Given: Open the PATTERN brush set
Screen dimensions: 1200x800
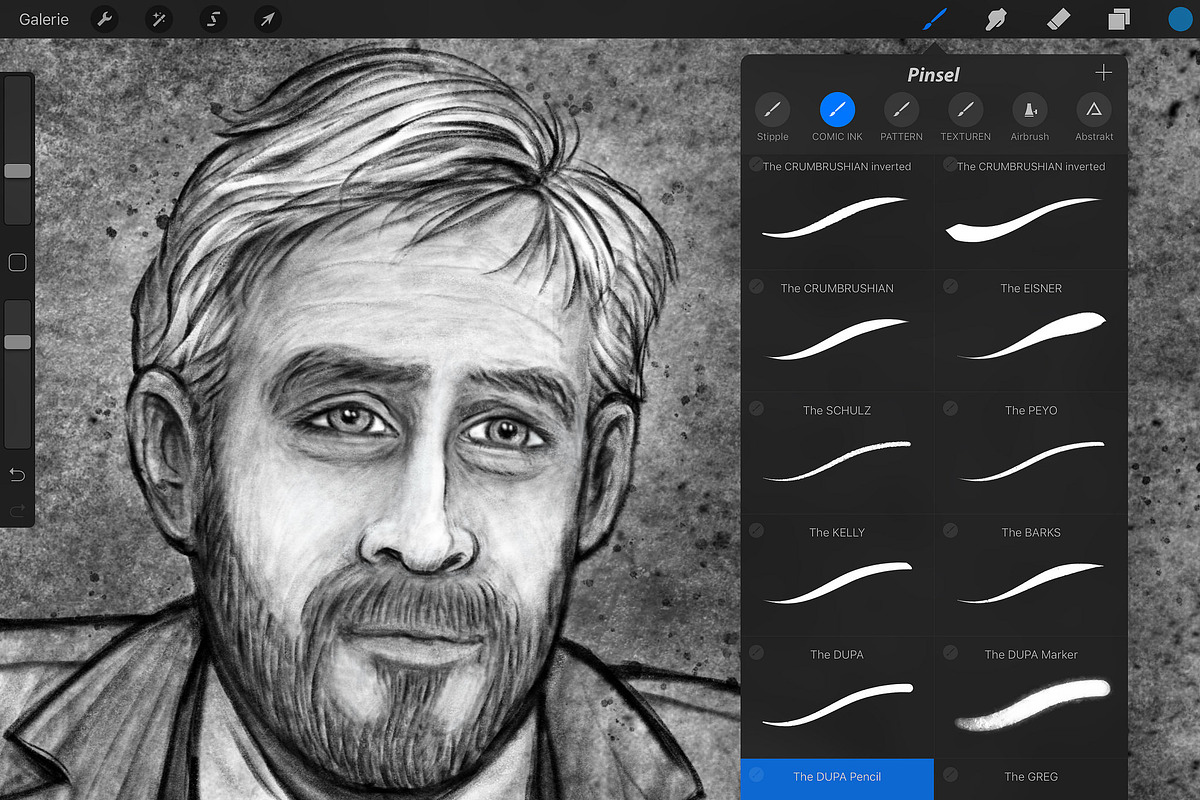Looking at the screenshot, I should click(x=901, y=117).
